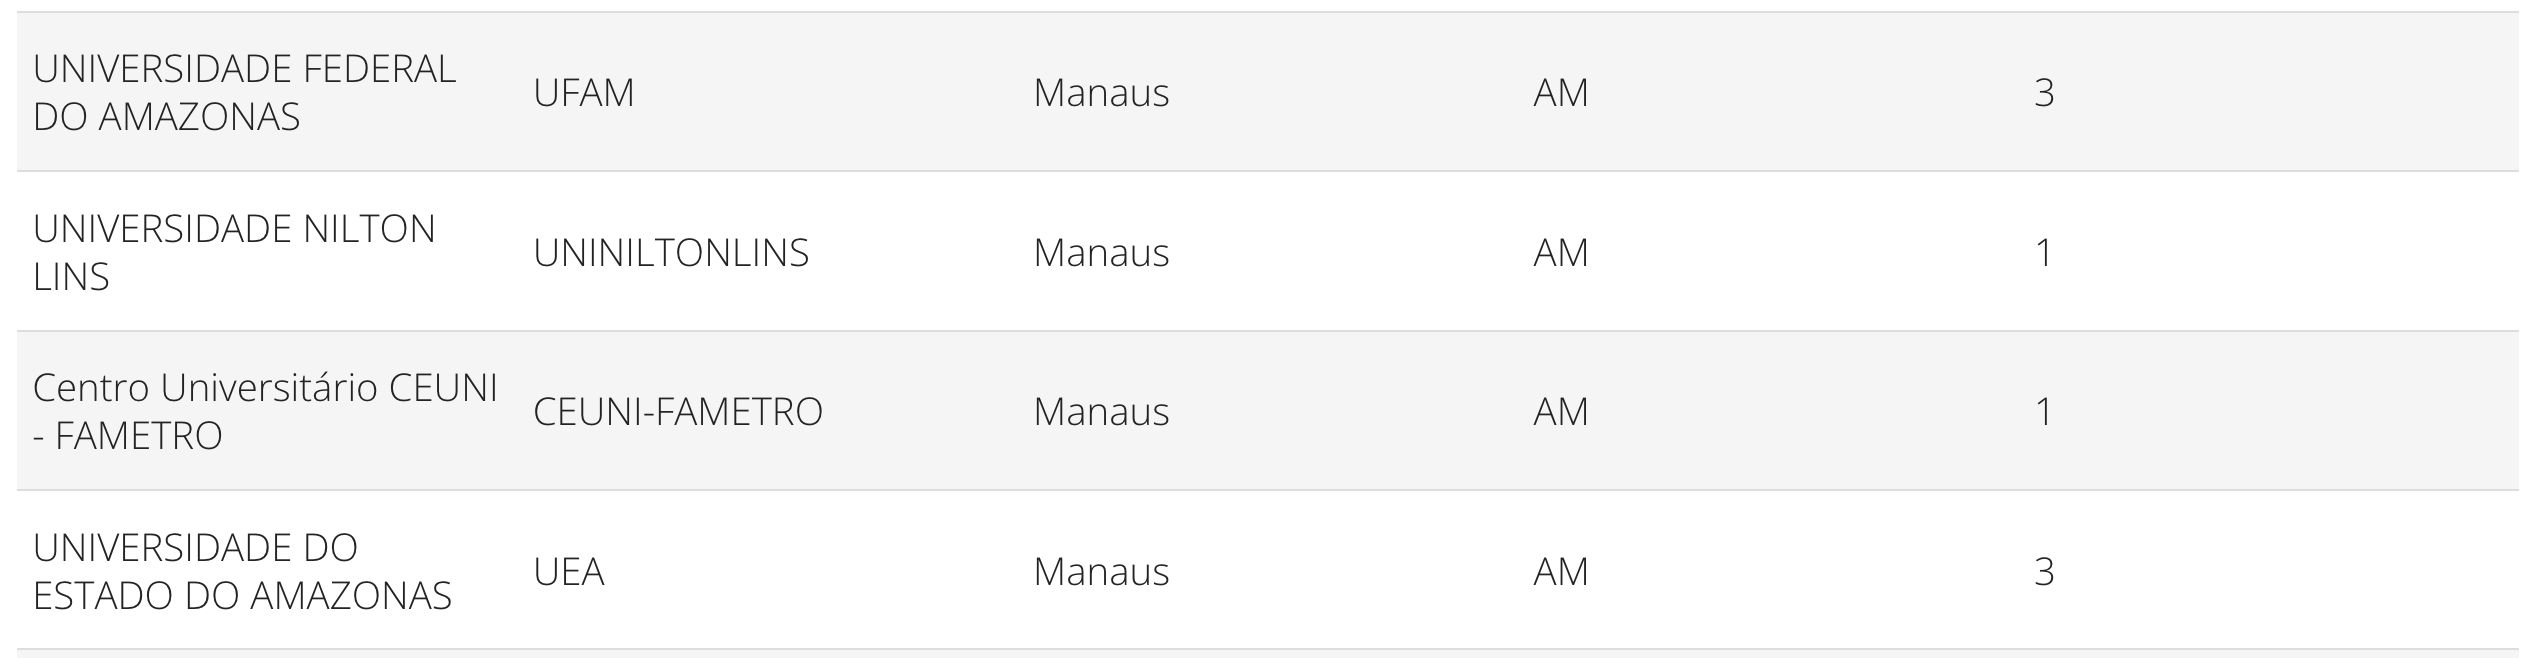Select the number 3 in UFAM row
The image size is (2548, 658).
click(2044, 93)
